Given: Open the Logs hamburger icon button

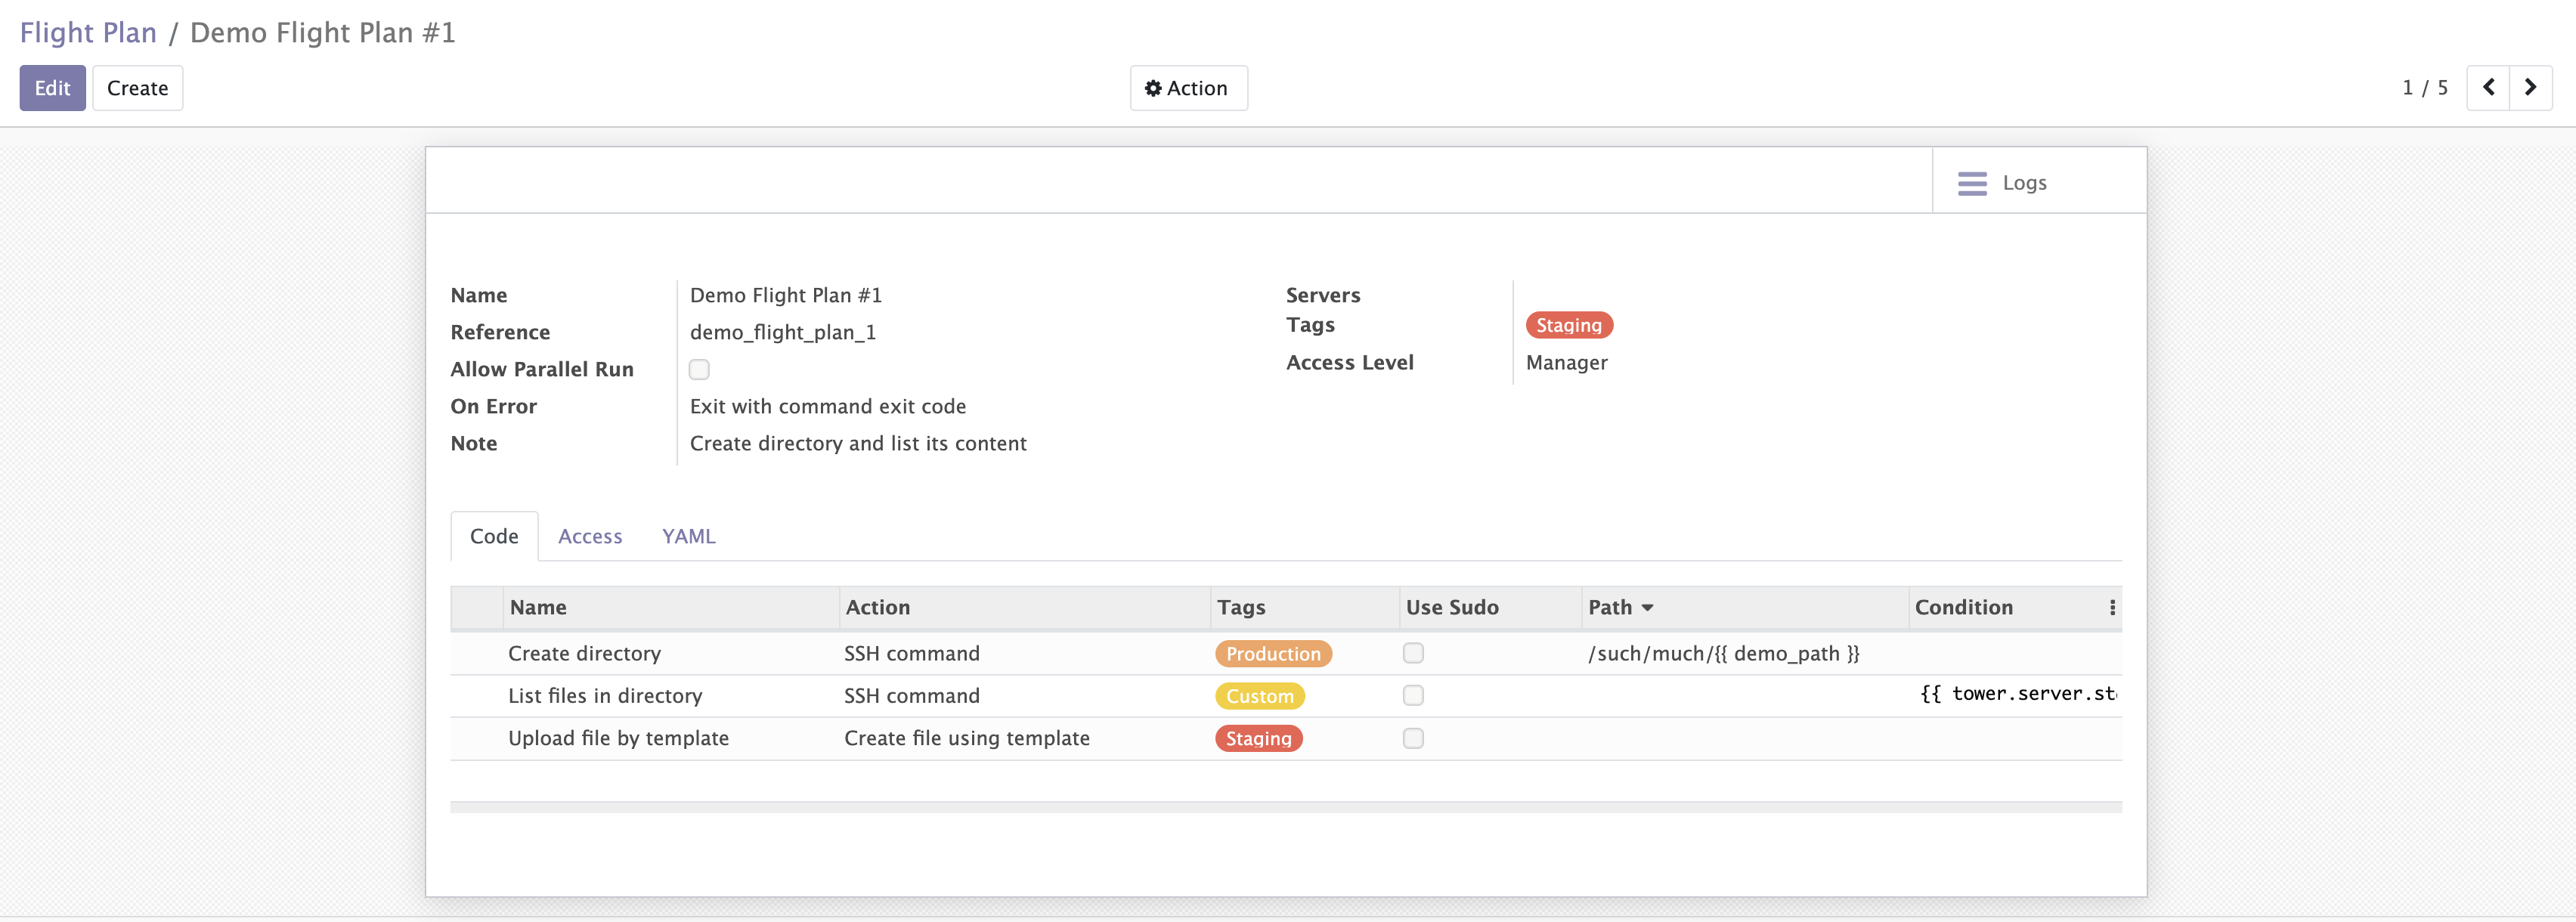Looking at the screenshot, I should coord(1971,183).
